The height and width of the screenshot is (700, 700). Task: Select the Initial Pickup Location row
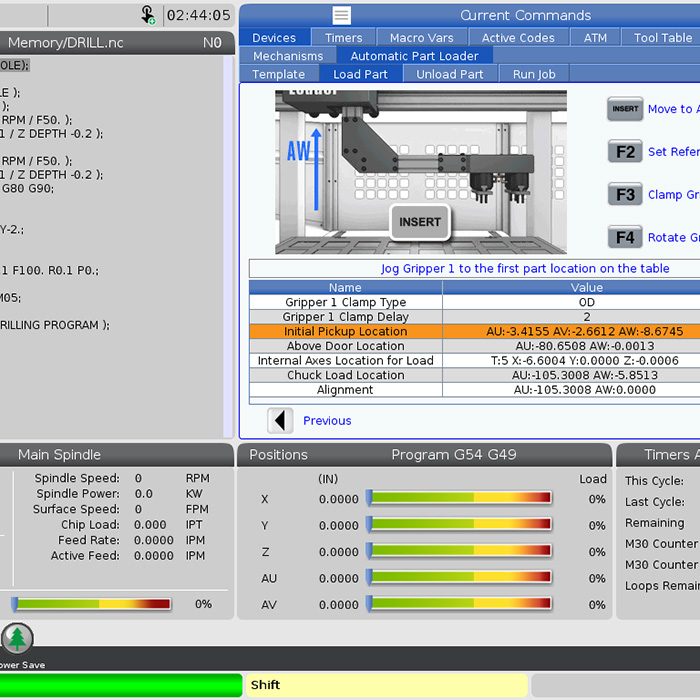(345, 331)
